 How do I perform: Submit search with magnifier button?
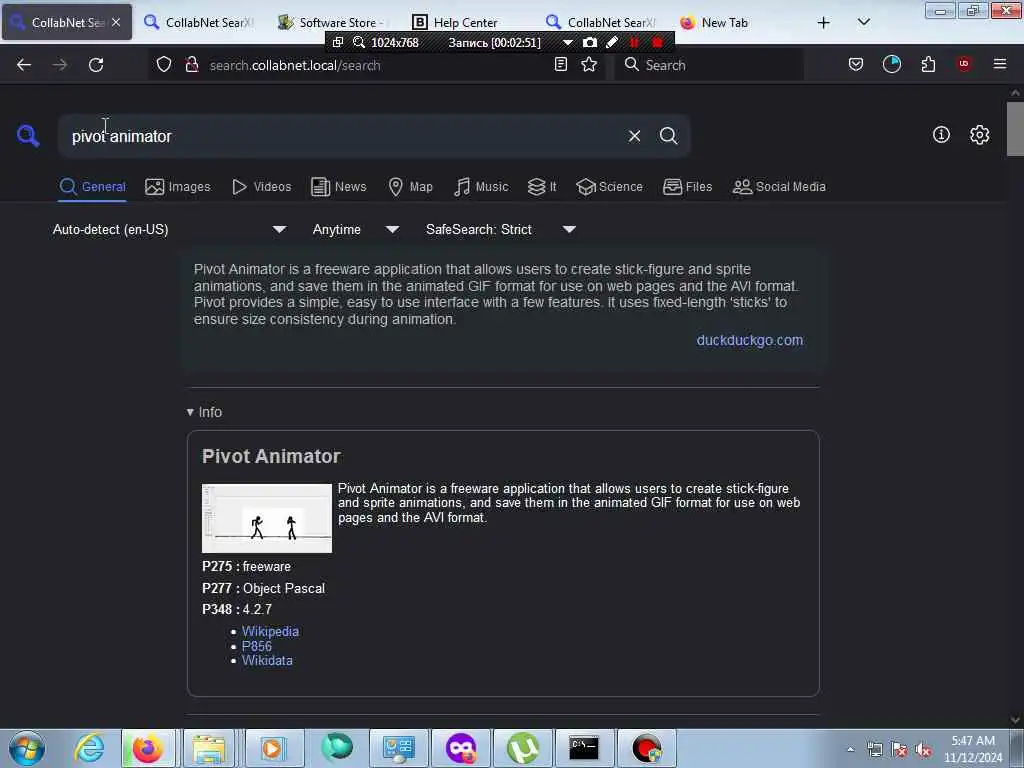pos(668,136)
